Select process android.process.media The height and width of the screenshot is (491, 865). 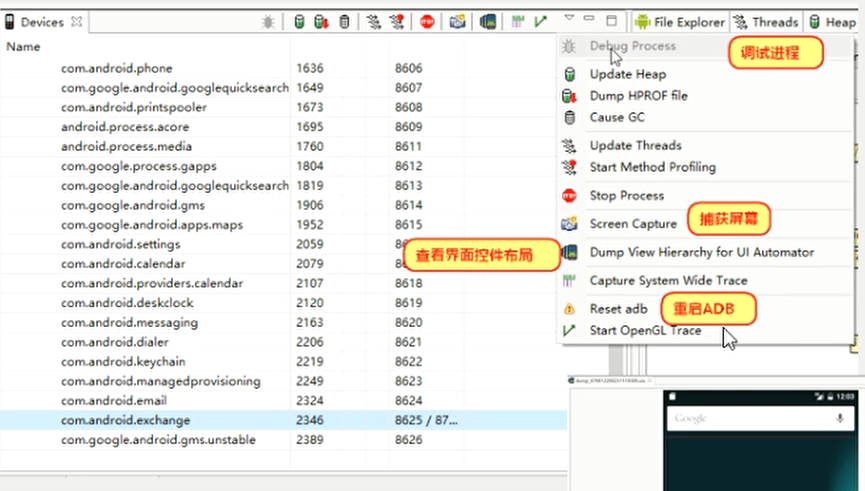(x=126, y=146)
